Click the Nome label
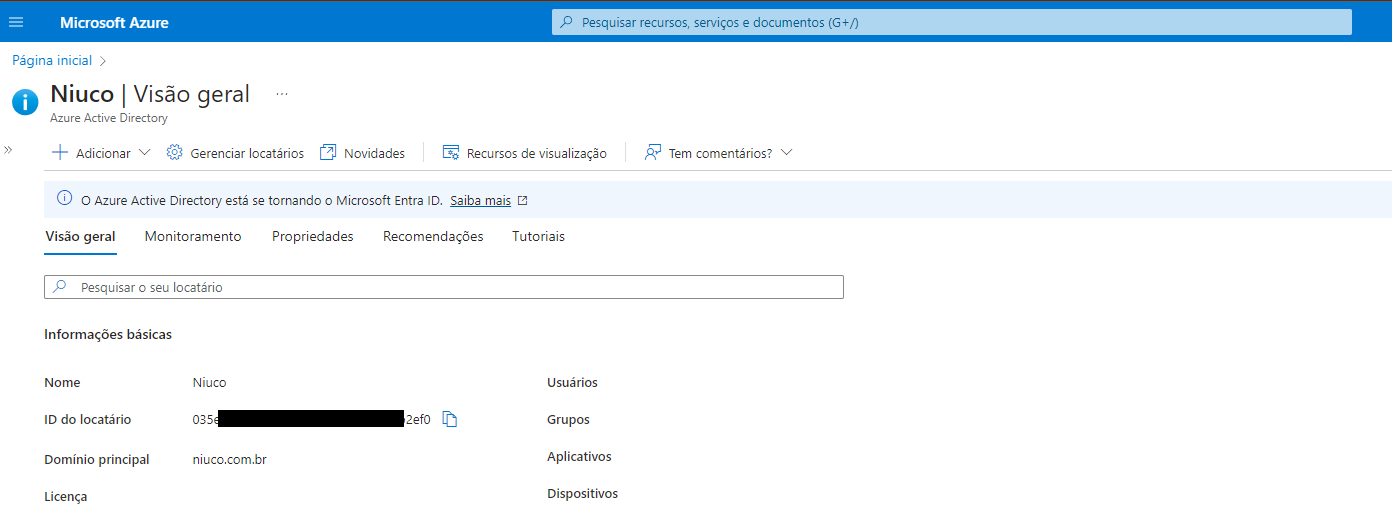This screenshot has height=520, width=1392. (x=62, y=383)
